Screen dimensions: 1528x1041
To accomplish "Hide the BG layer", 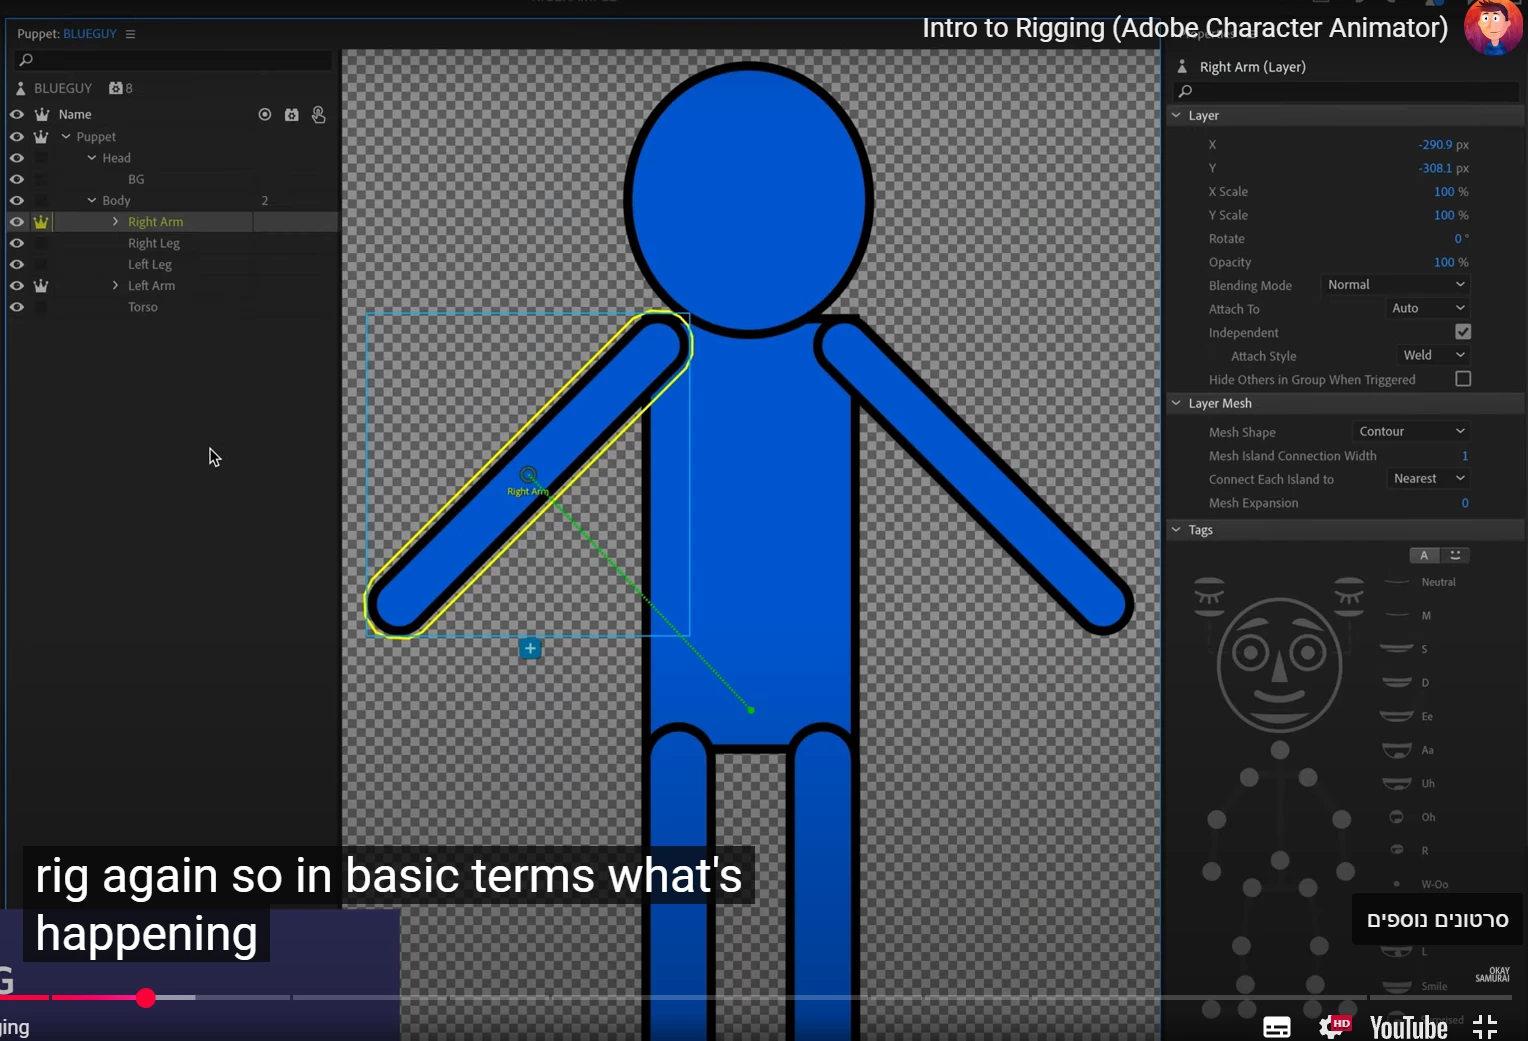I will click(x=17, y=179).
